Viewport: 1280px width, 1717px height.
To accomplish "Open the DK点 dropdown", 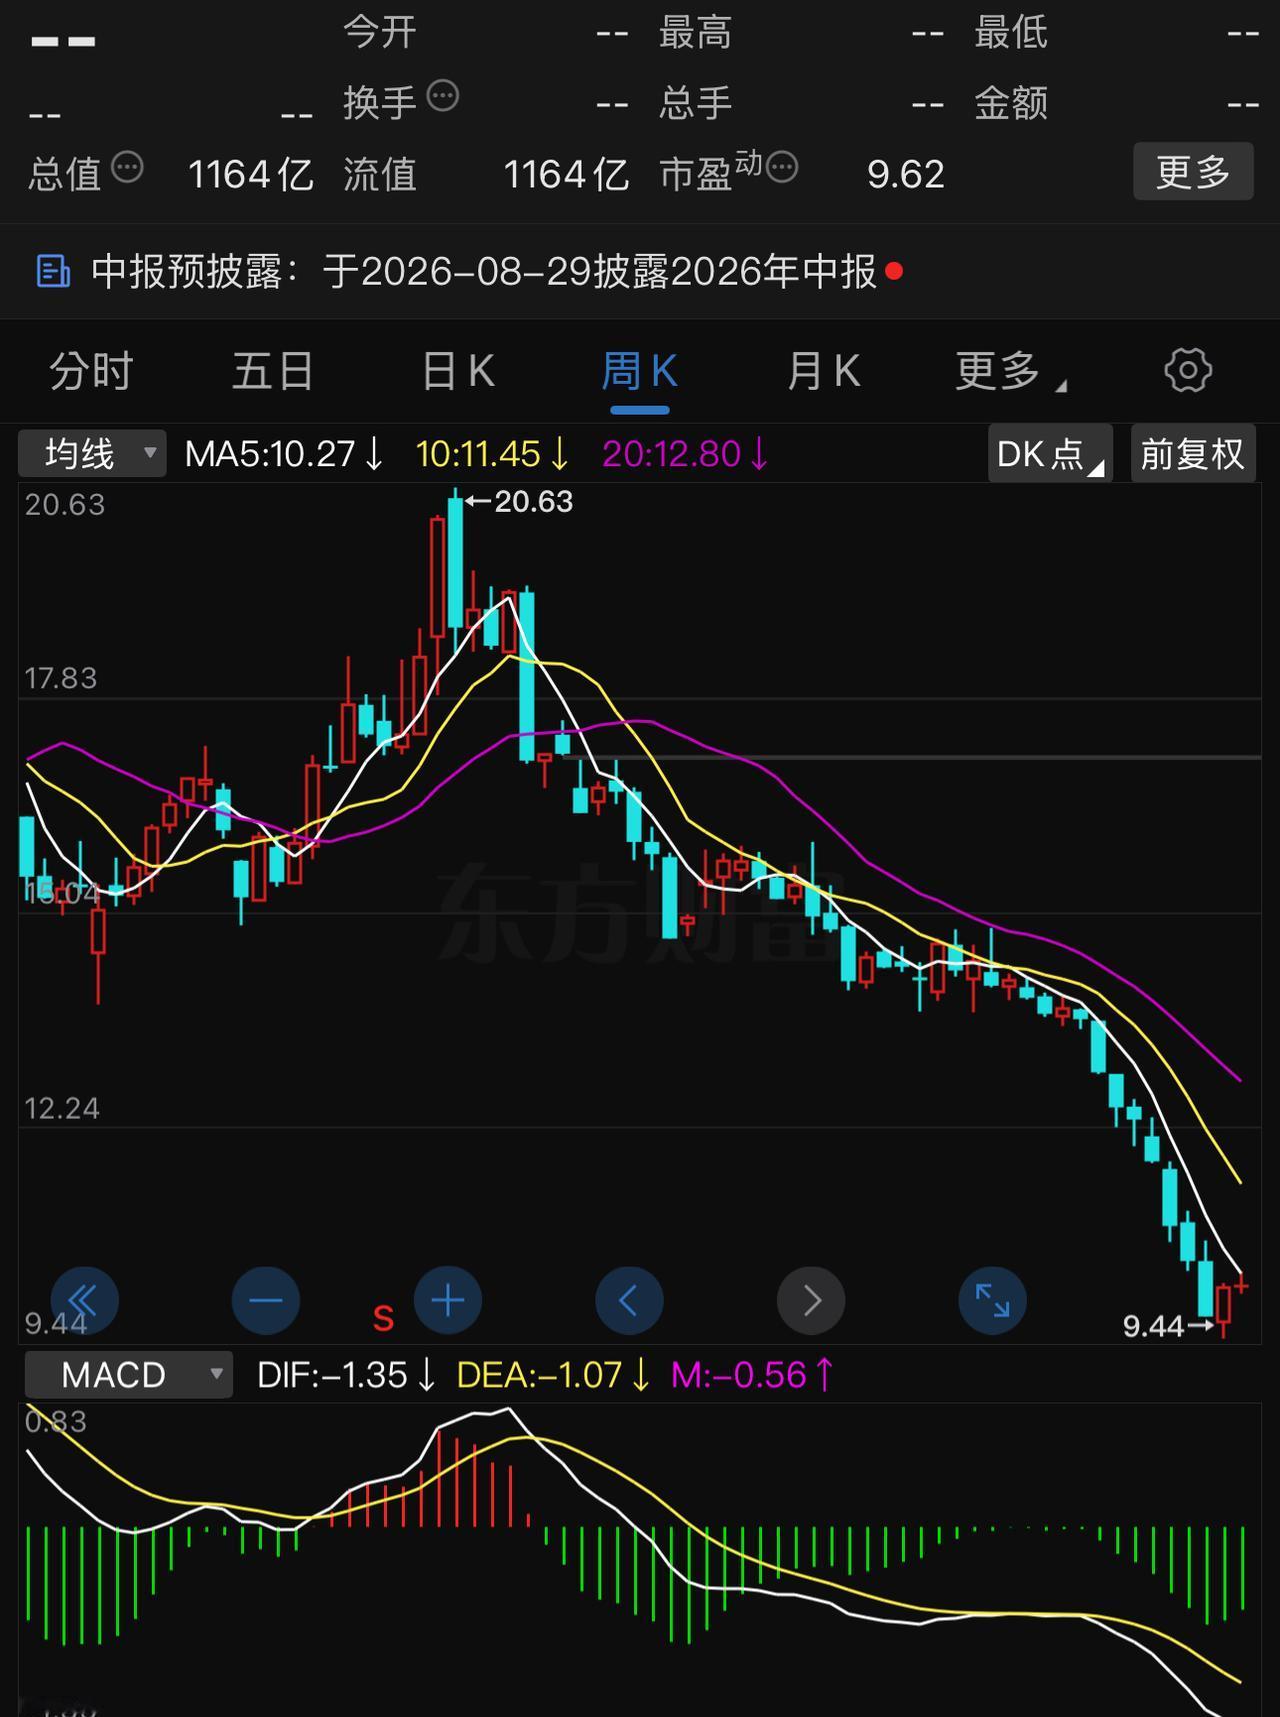I will click(x=1050, y=453).
